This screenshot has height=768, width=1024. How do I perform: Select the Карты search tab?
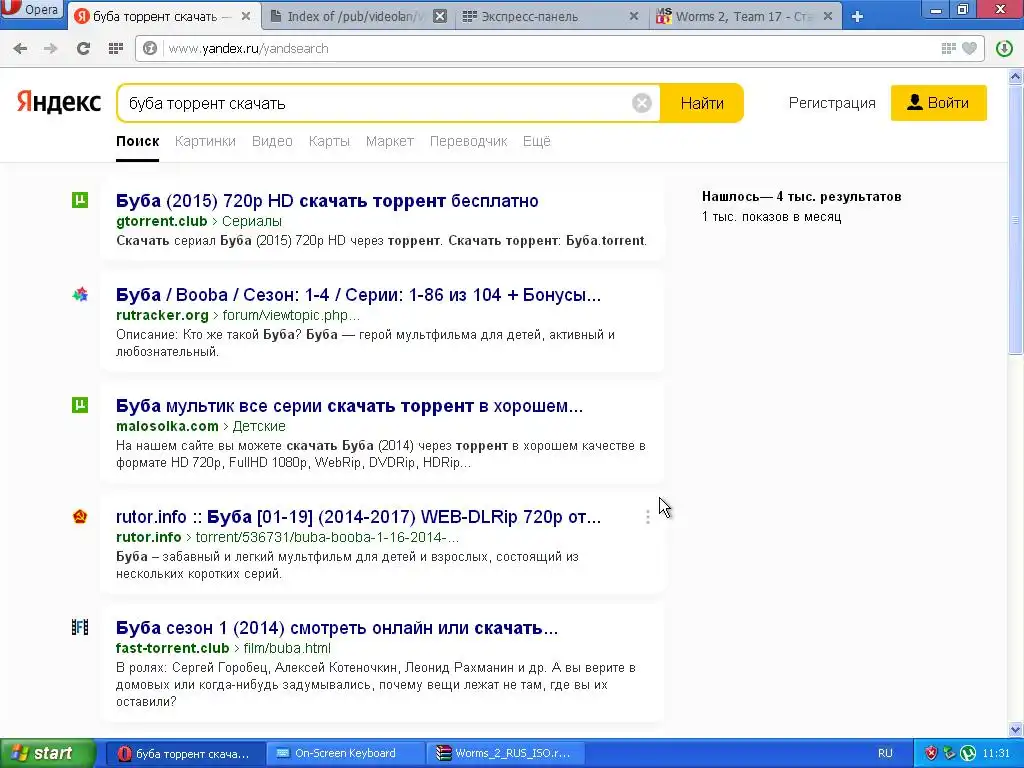[329, 141]
